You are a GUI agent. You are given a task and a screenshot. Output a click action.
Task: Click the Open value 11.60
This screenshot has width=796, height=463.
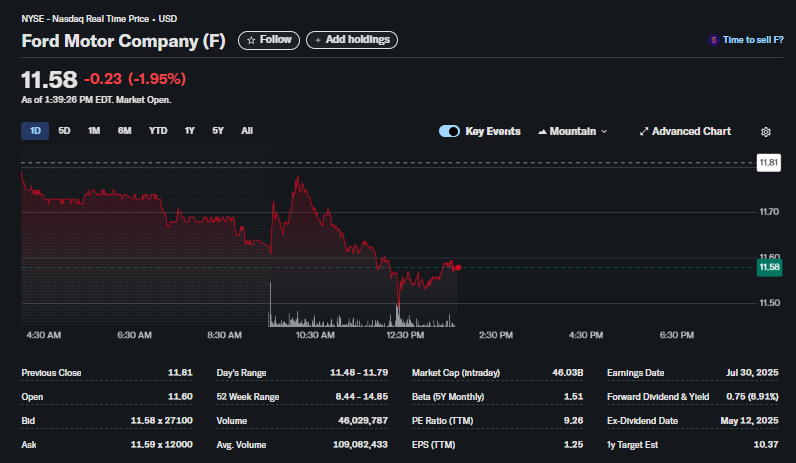[180, 396]
